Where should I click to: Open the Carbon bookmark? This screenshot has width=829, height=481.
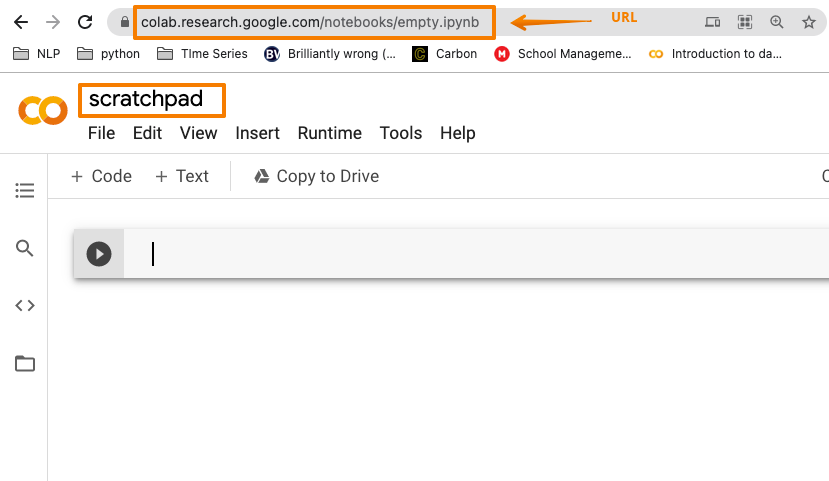(x=445, y=54)
